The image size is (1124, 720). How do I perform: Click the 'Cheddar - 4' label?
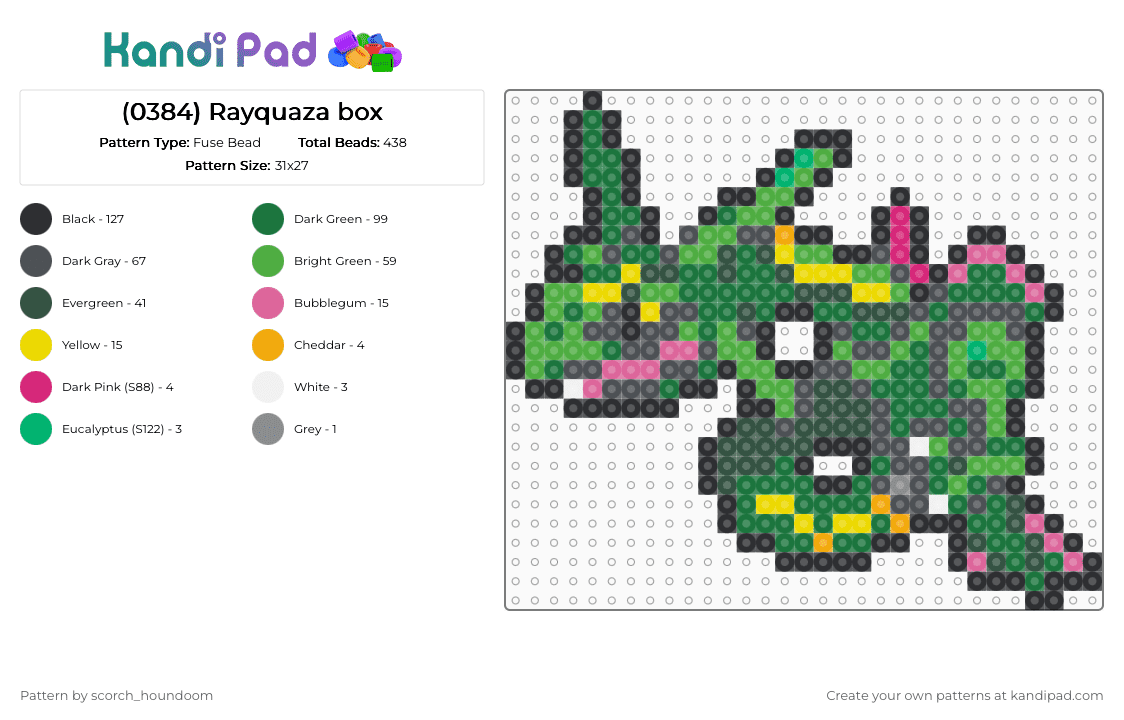(x=329, y=345)
